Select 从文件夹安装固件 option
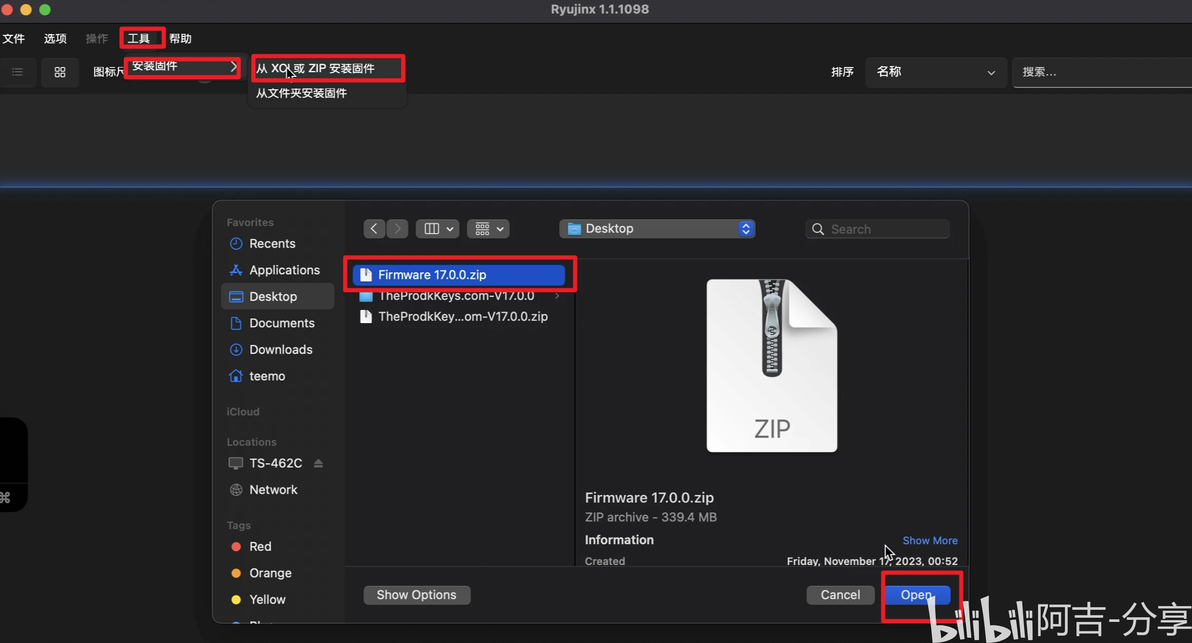The width and height of the screenshot is (1192, 643). [x=328, y=93]
